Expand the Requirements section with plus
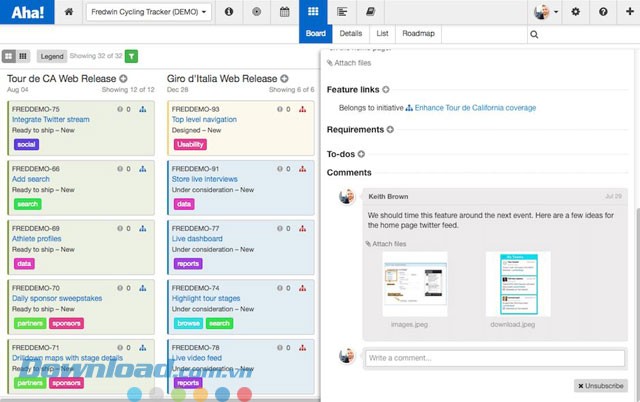Viewport: 640px width, 402px height. click(x=390, y=129)
